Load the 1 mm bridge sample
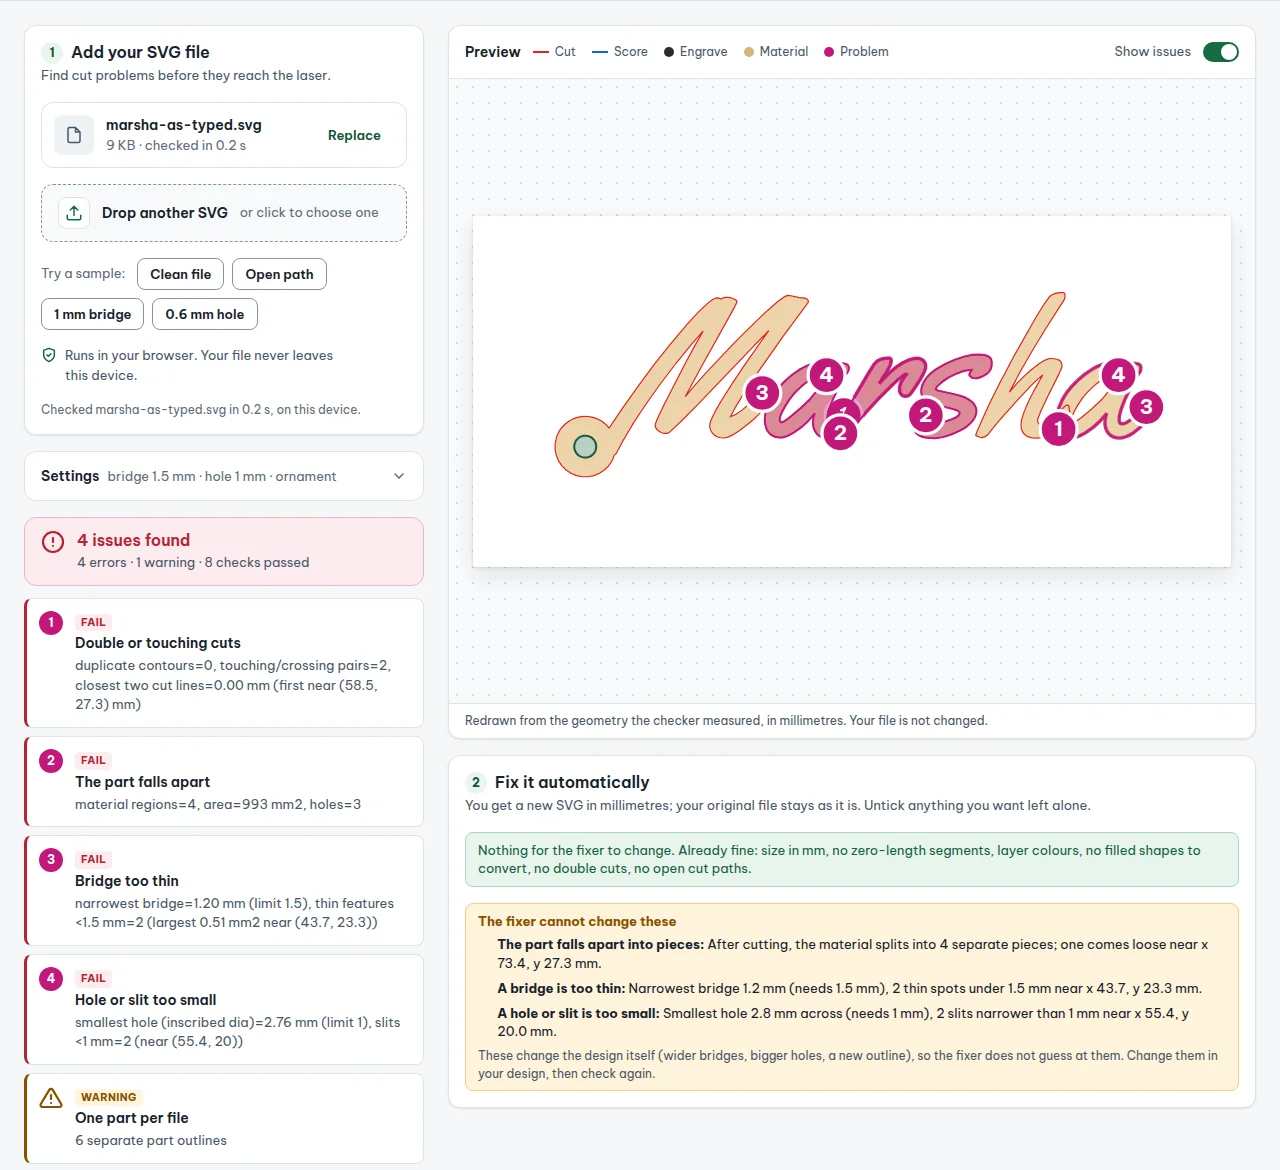The image size is (1280, 1170). (93, 314)
